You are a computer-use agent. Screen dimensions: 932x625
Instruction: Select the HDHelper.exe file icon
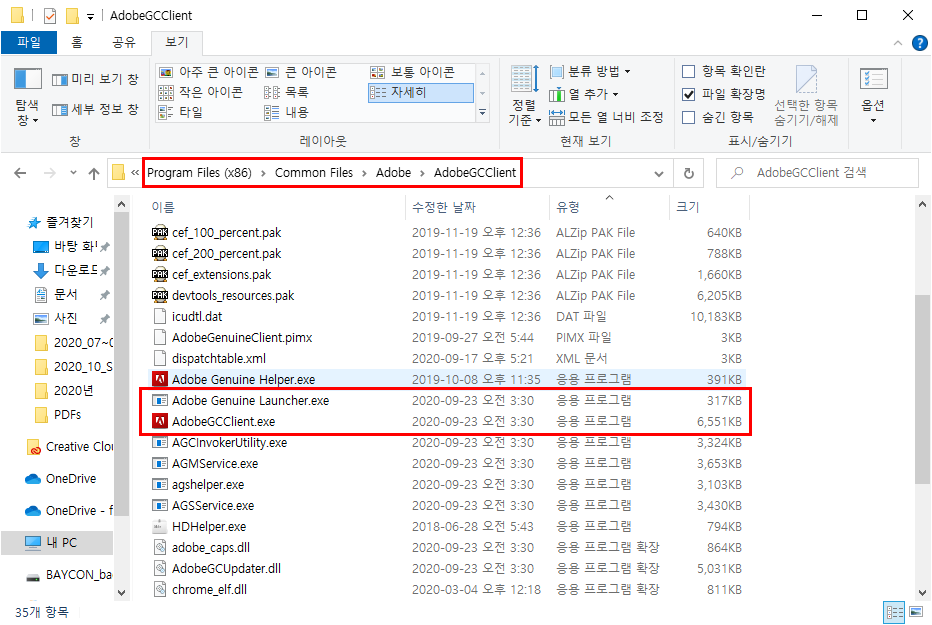click(159, 526)
